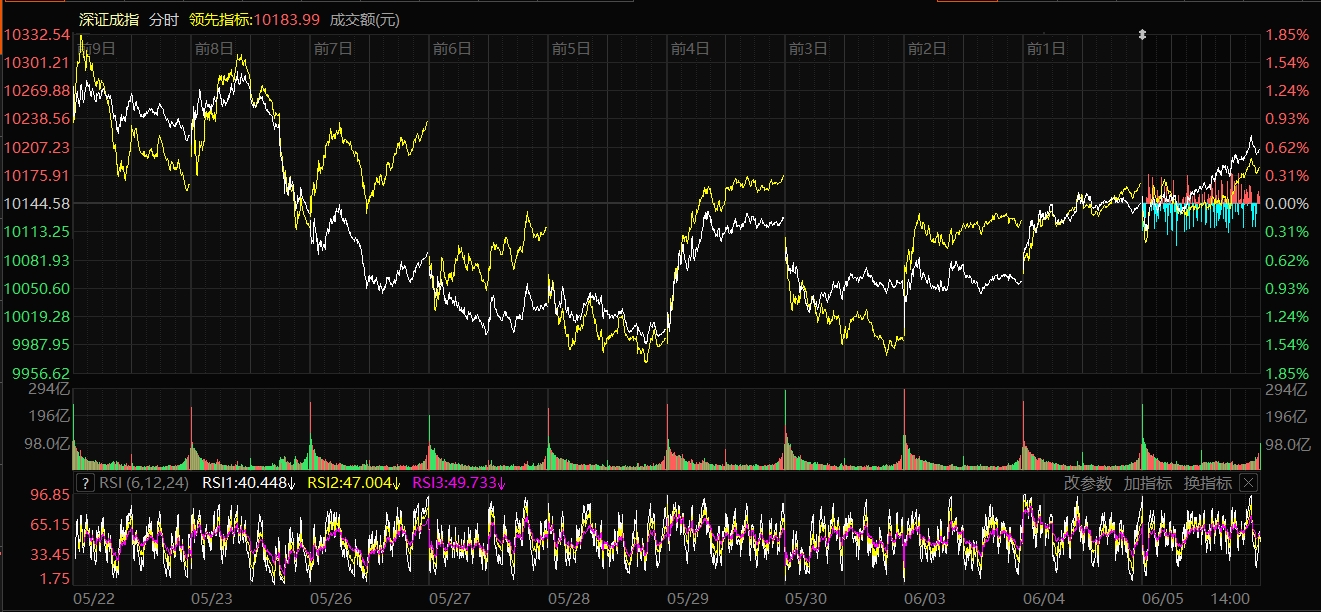Click the 10144.58 baseline price value
The image size is (1321, 612).
pyautogui.click(x=37, y=204)
